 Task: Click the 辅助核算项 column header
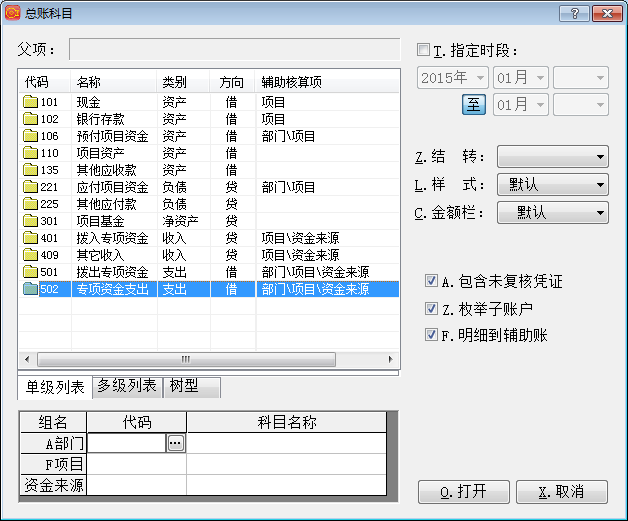327,82
